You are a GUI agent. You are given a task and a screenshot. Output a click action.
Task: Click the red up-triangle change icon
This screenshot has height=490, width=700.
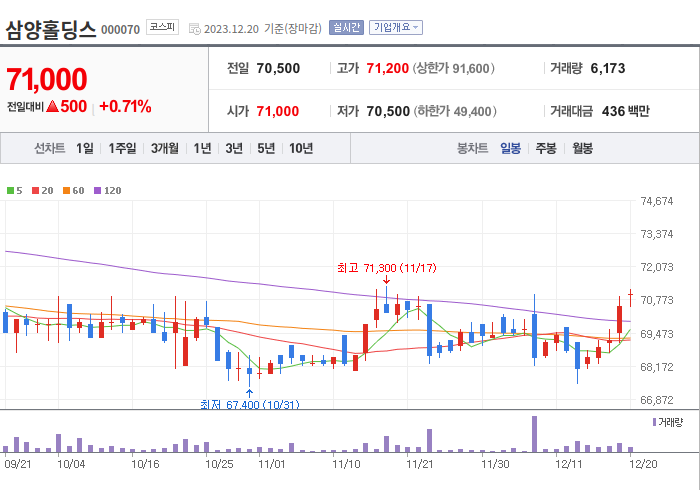(53, 106)
